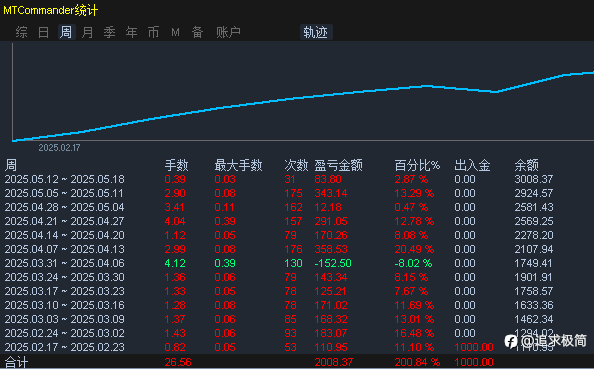Click the 合计 total row label
594x369 pixels.
pyautogui.click(x=16, y=363)
